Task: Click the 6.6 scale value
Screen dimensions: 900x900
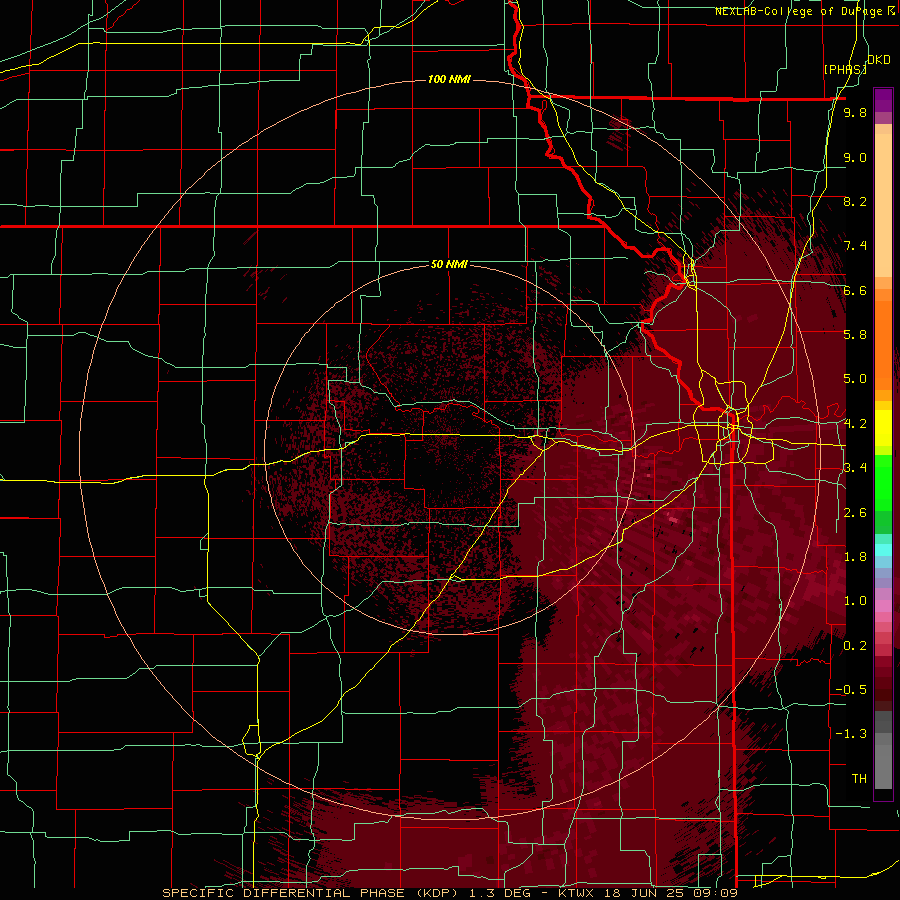Action: [x=855, y=290]
